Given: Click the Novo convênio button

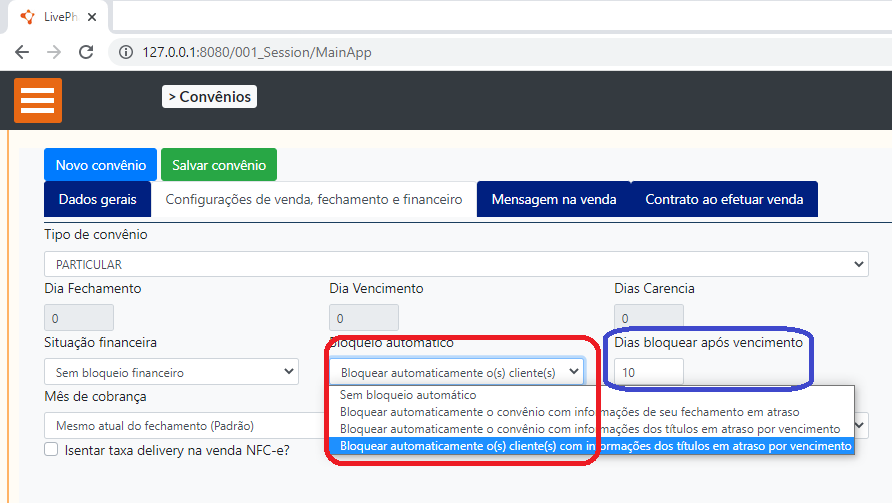Looking at the screenshot, I should tap(100, 165).
